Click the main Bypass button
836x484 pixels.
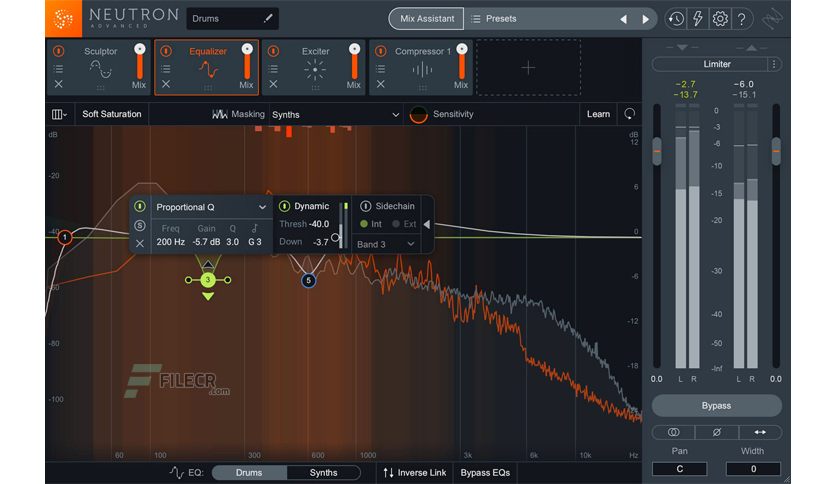716,406
